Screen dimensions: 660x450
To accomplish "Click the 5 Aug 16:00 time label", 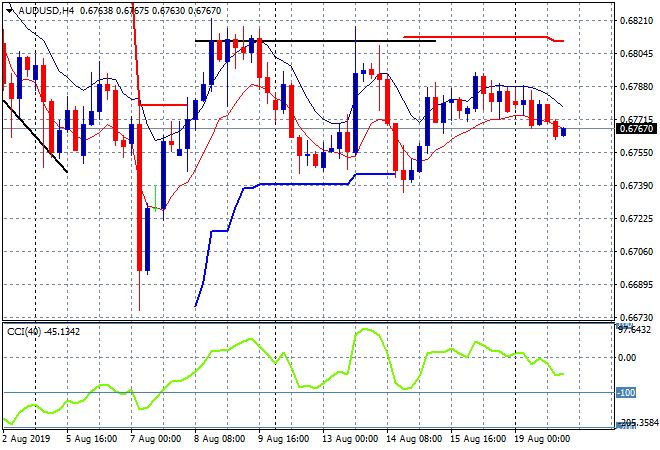I will [x=91, y=439].
